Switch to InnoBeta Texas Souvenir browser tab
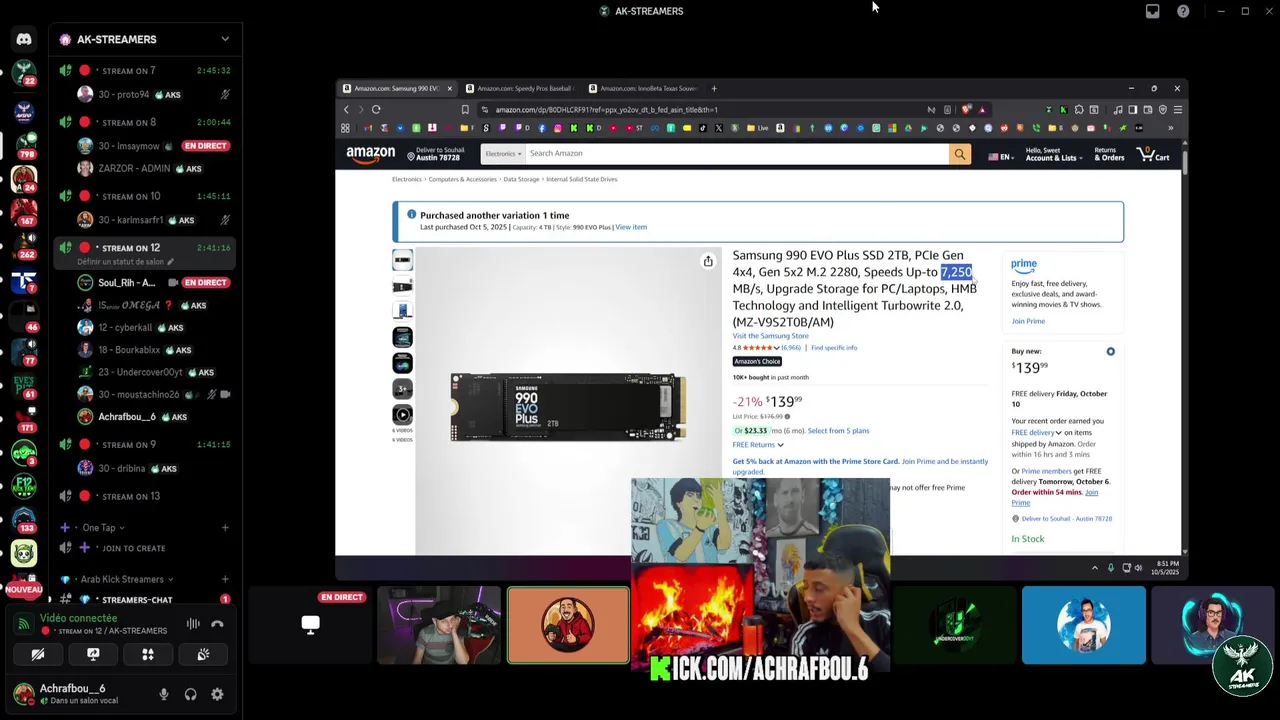Screen dimensions: 1280x720 coord(644,88)
